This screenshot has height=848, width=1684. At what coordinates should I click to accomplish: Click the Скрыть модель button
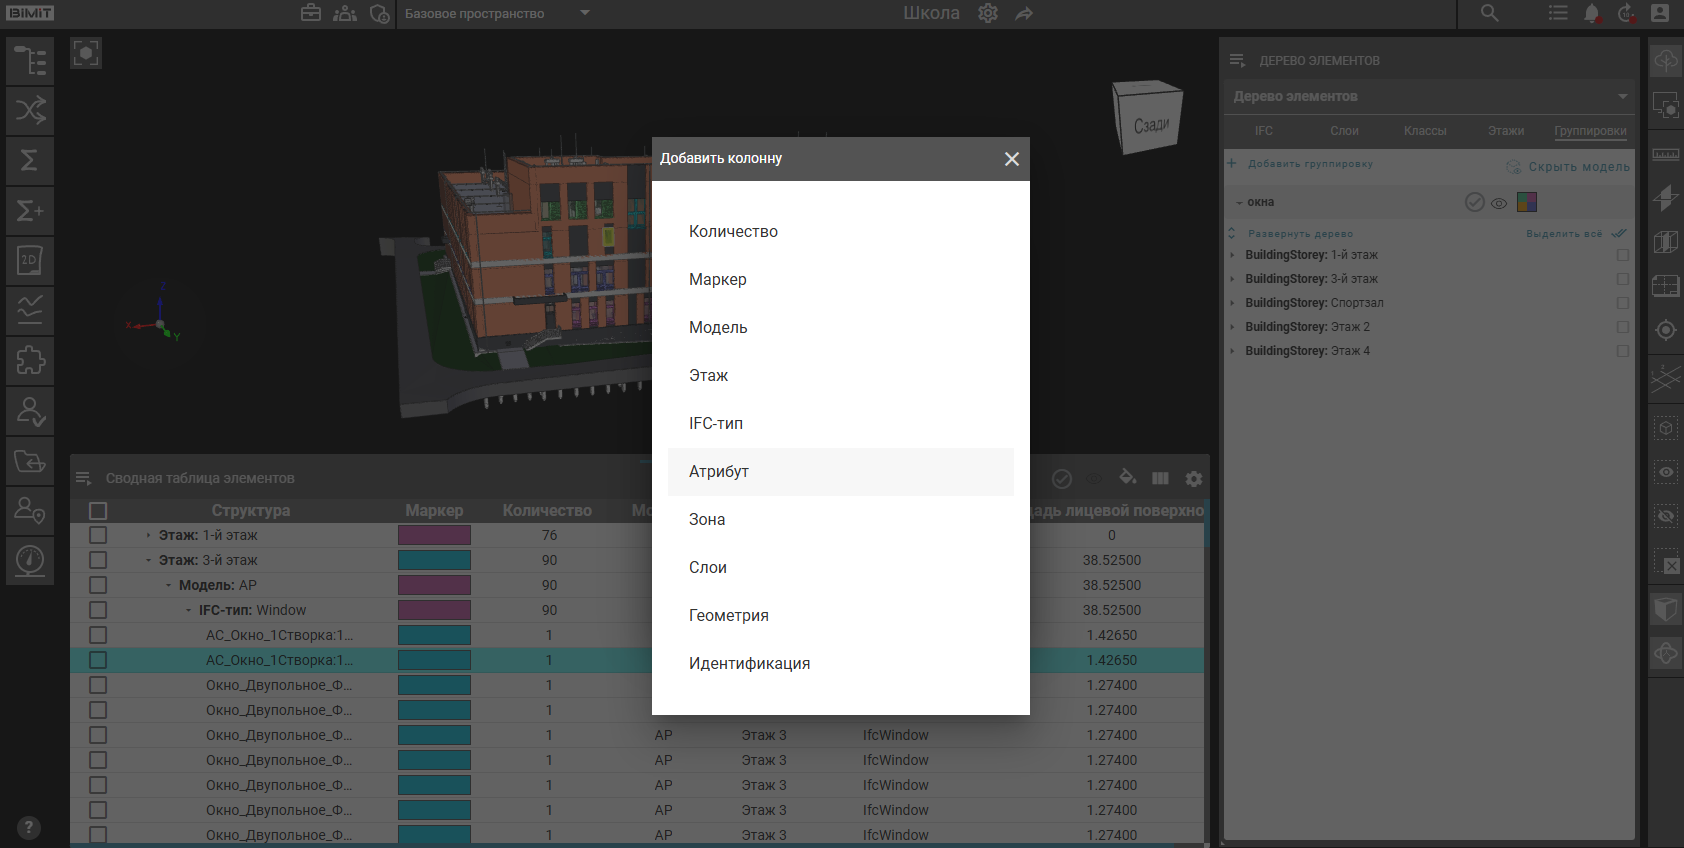(x=1568, y=167)
